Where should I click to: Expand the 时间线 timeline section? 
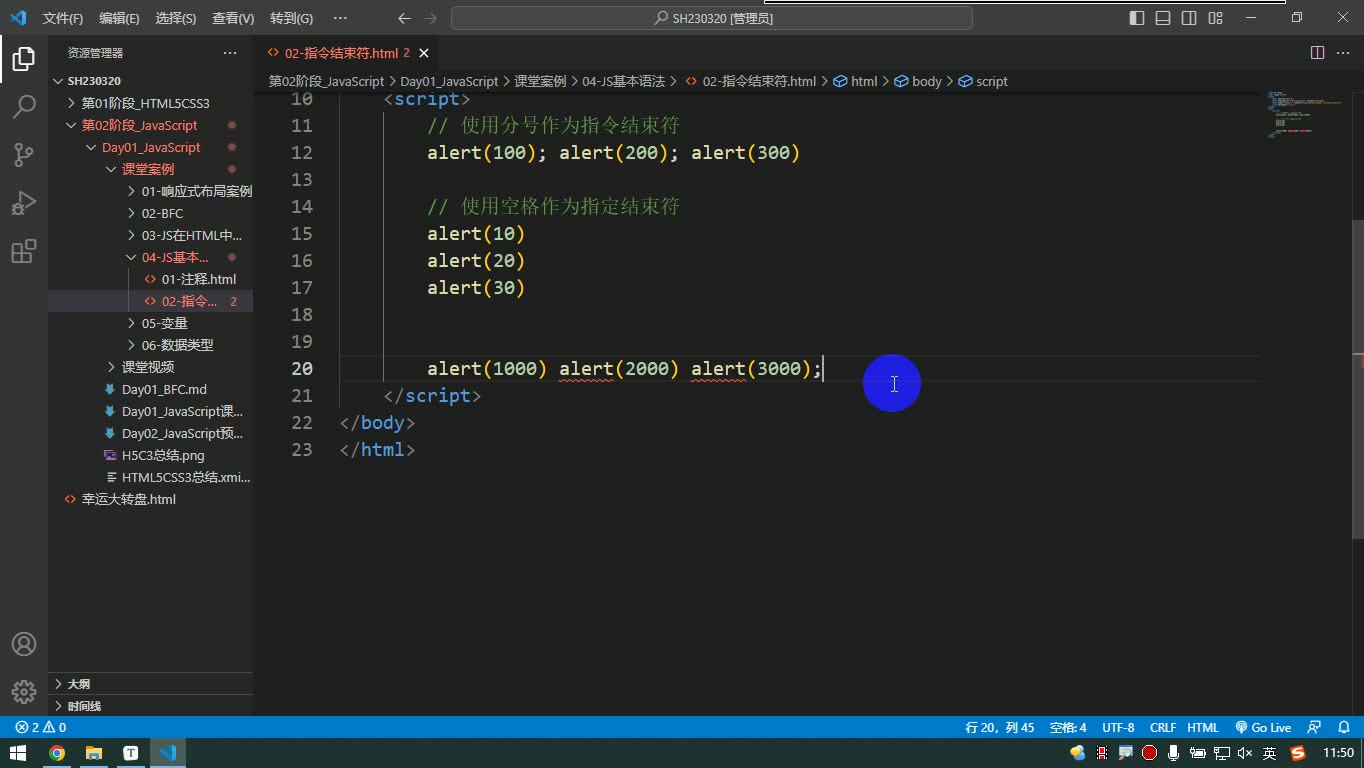[x=150, y=706]
